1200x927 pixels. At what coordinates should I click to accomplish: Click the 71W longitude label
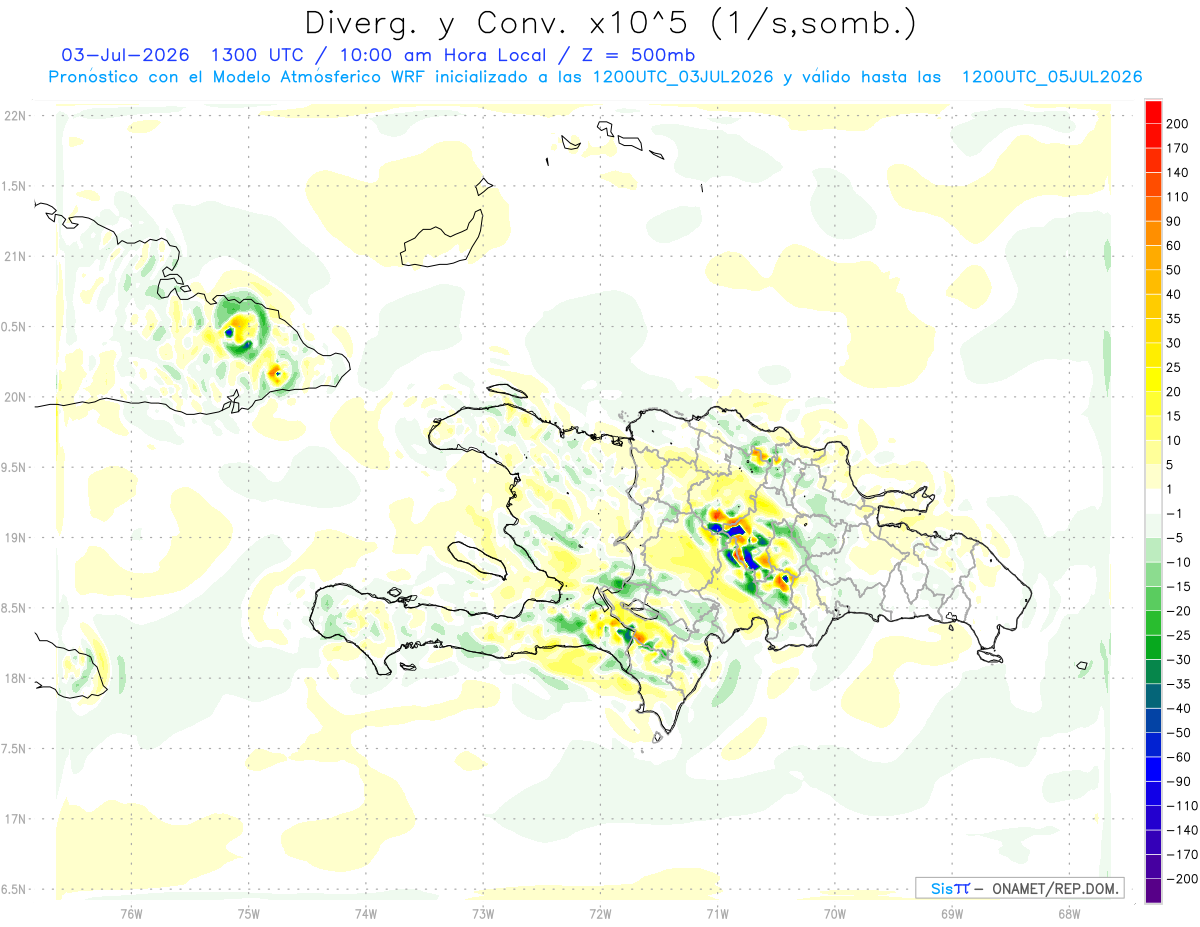717,913
